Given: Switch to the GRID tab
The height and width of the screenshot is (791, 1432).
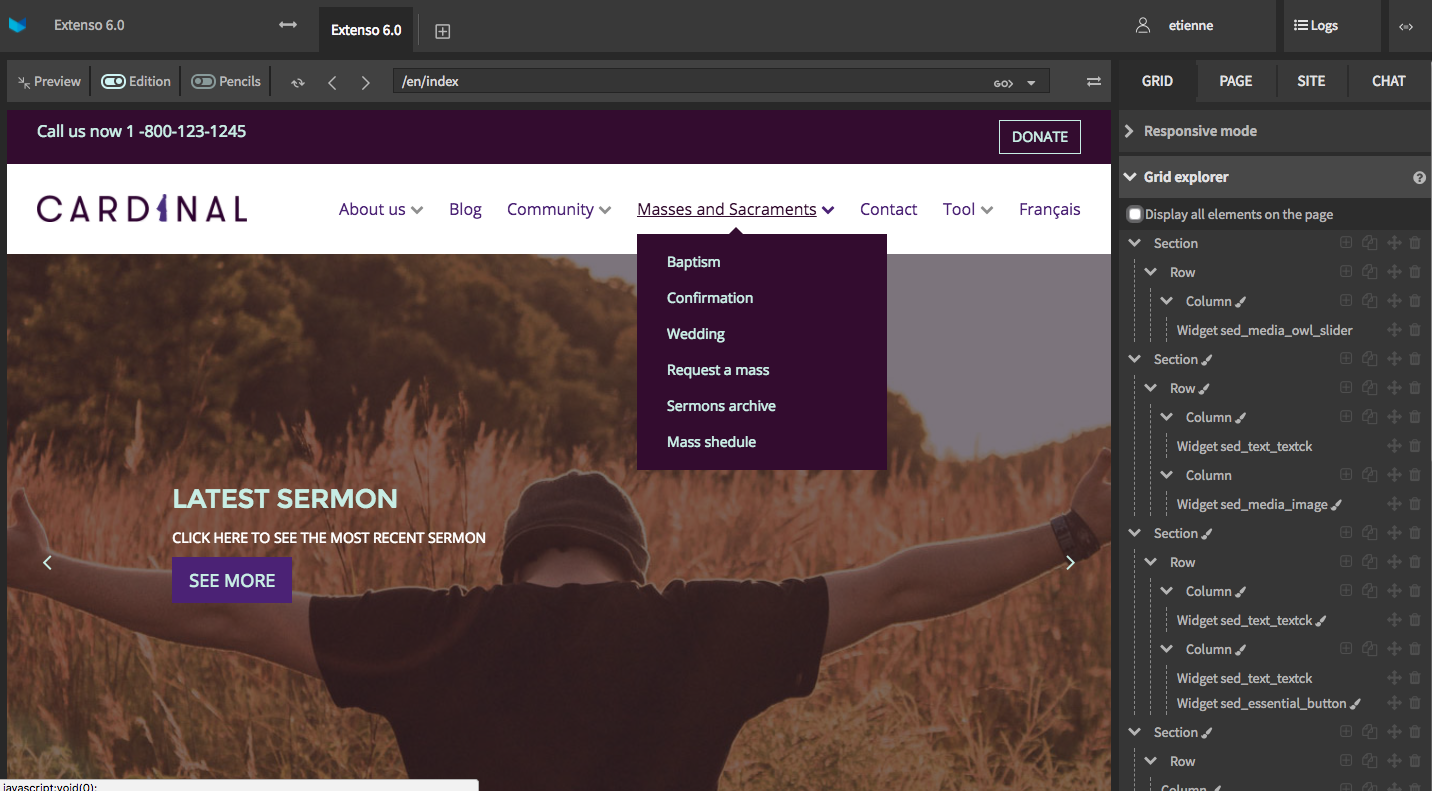Looking at the screenshot, I should pyautogui.click(x=1157, y=81).
